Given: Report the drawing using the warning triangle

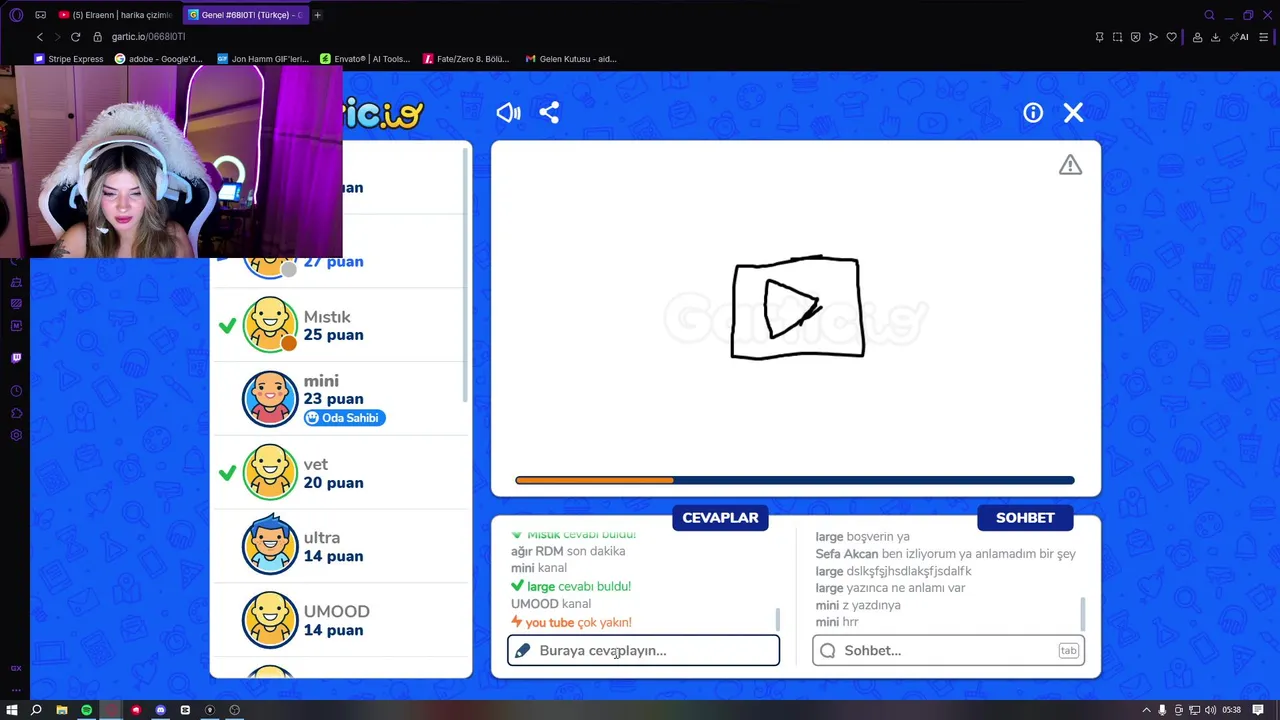Looking at the screenshot, I should (1070, 165).
